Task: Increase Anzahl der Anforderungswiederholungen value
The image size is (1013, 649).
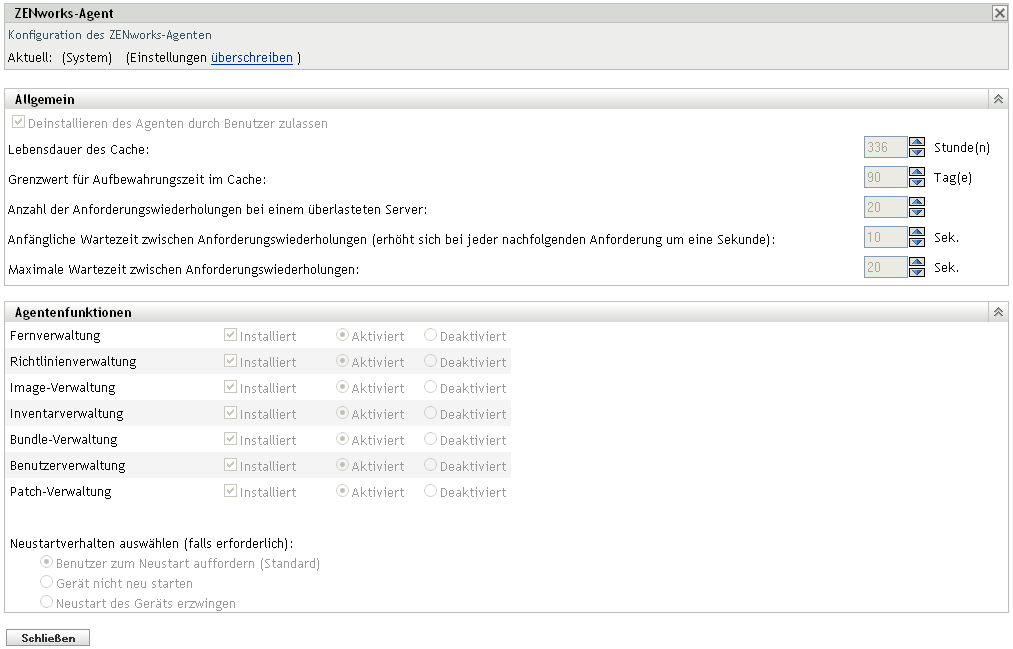Action: (x=917, y=202)
